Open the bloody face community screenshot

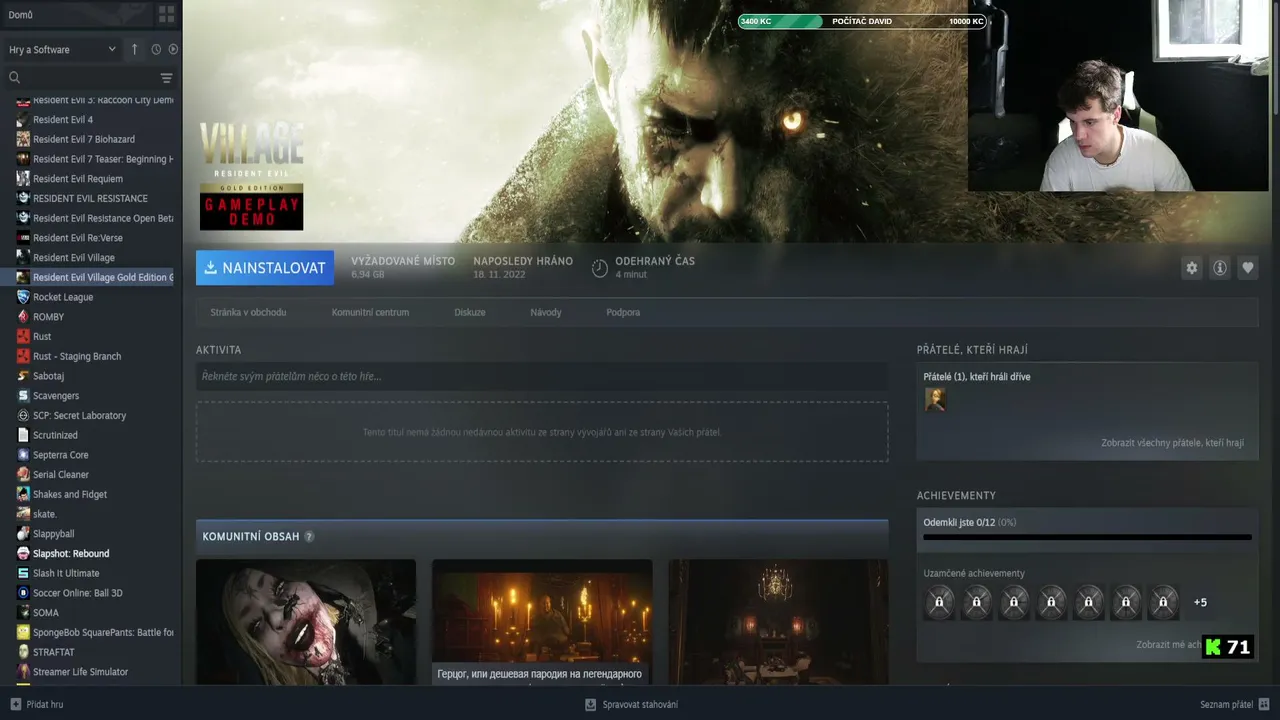click(306, 622)
